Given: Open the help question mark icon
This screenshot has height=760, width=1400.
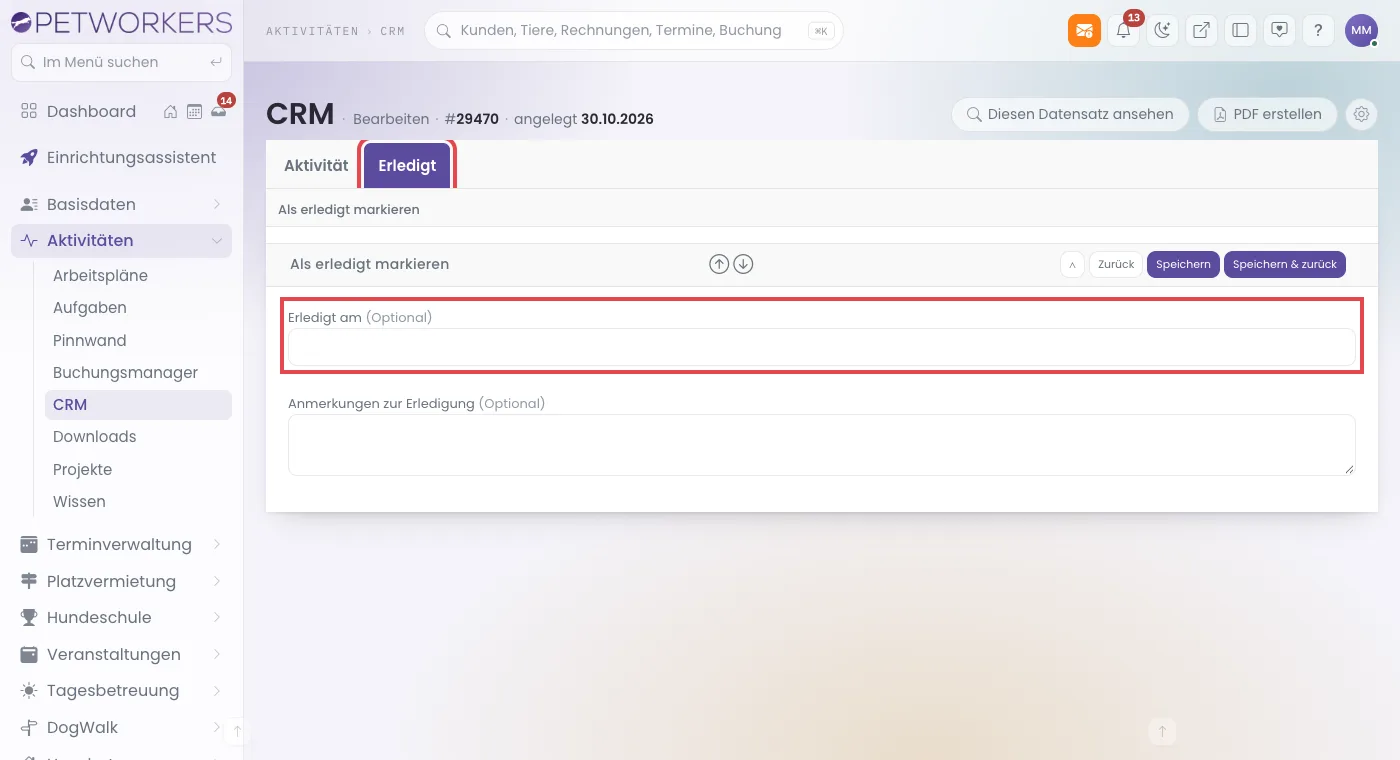Looking at the screenshot, I should 1318,30.
